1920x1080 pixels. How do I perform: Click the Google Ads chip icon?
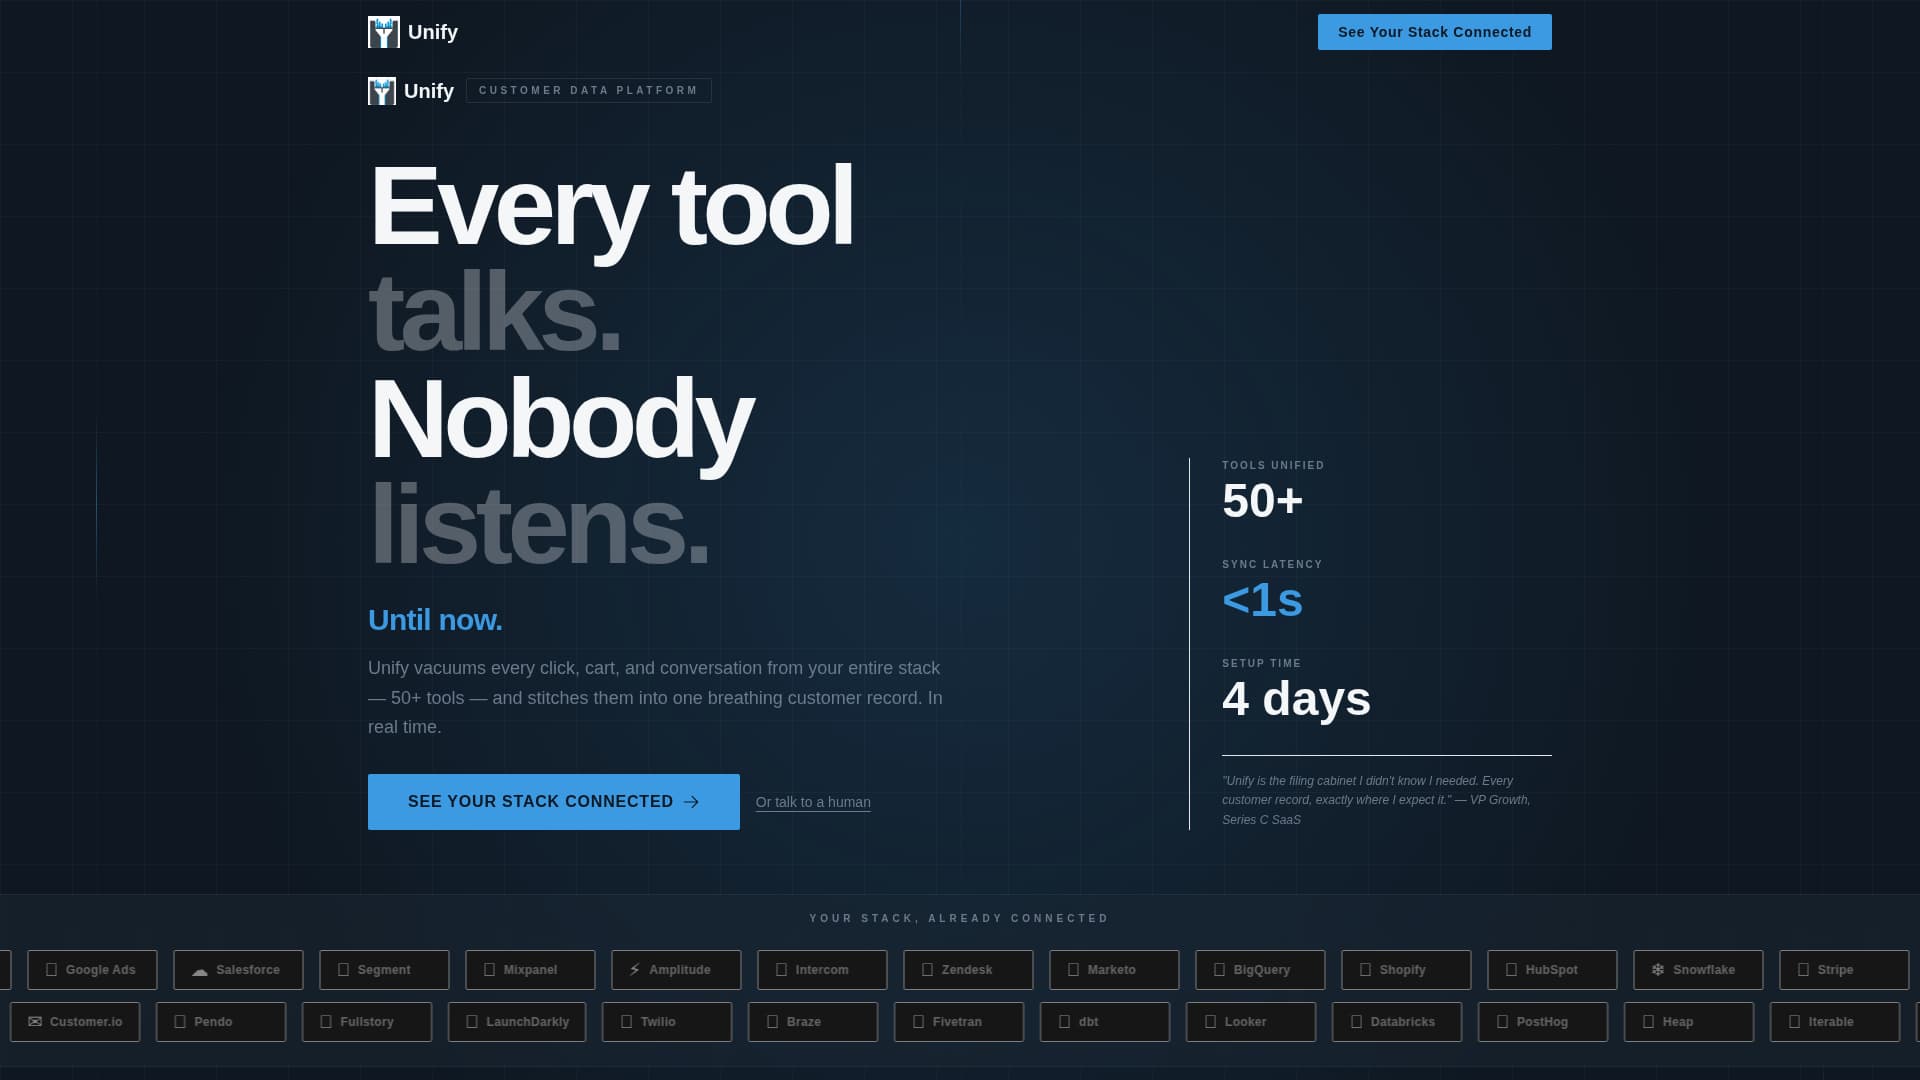tap(52, 970)
